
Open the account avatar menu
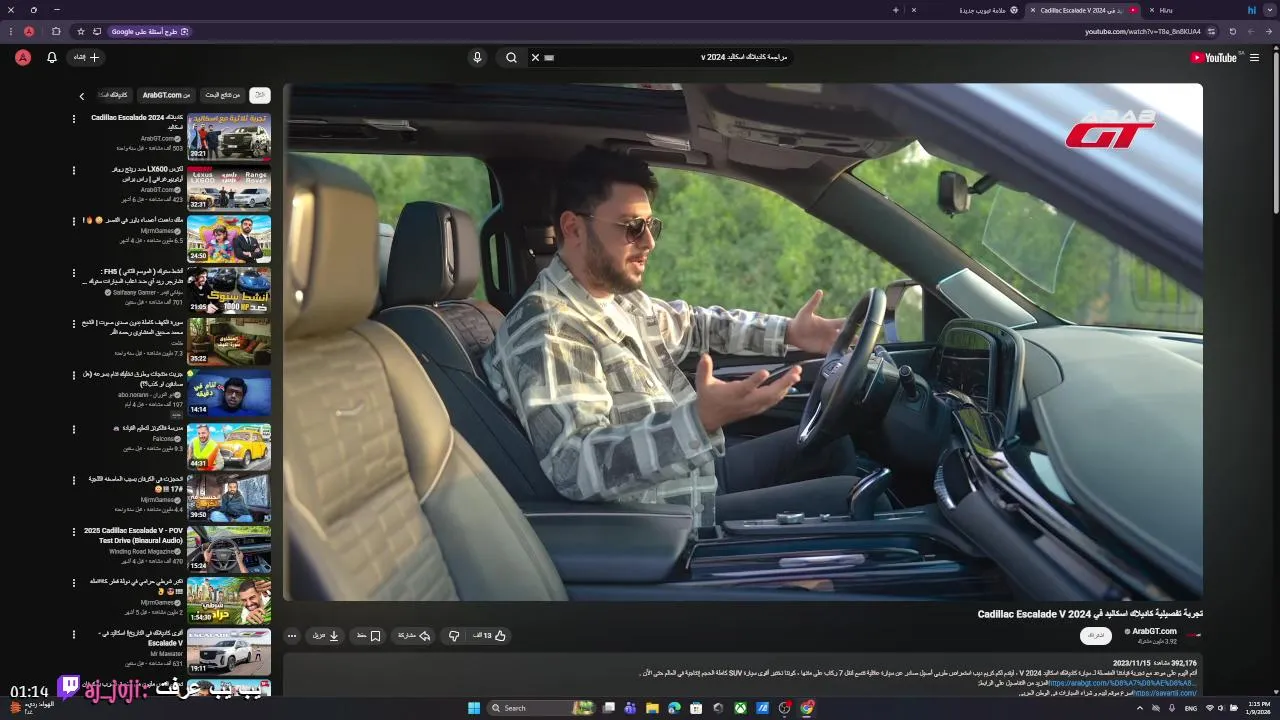pyautogui.click(x=23, y=58)
